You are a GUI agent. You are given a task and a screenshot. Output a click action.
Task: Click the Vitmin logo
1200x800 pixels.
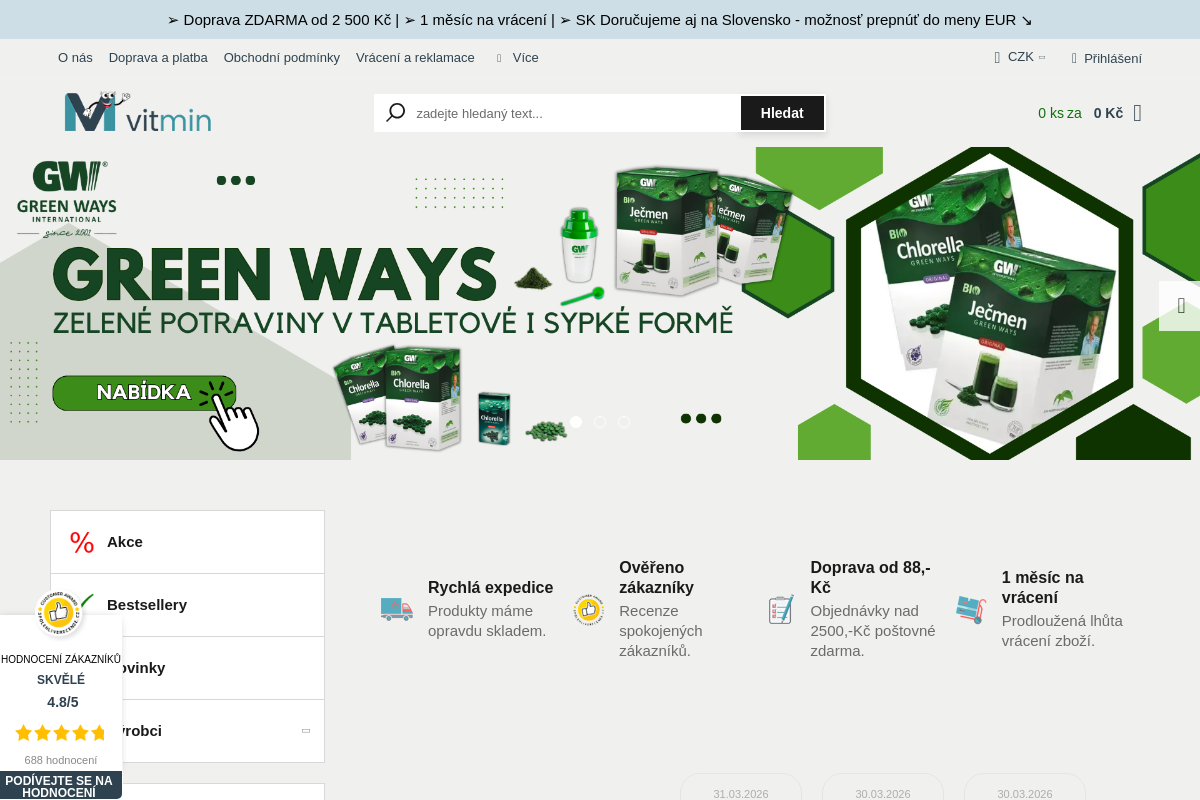[137, 113]
